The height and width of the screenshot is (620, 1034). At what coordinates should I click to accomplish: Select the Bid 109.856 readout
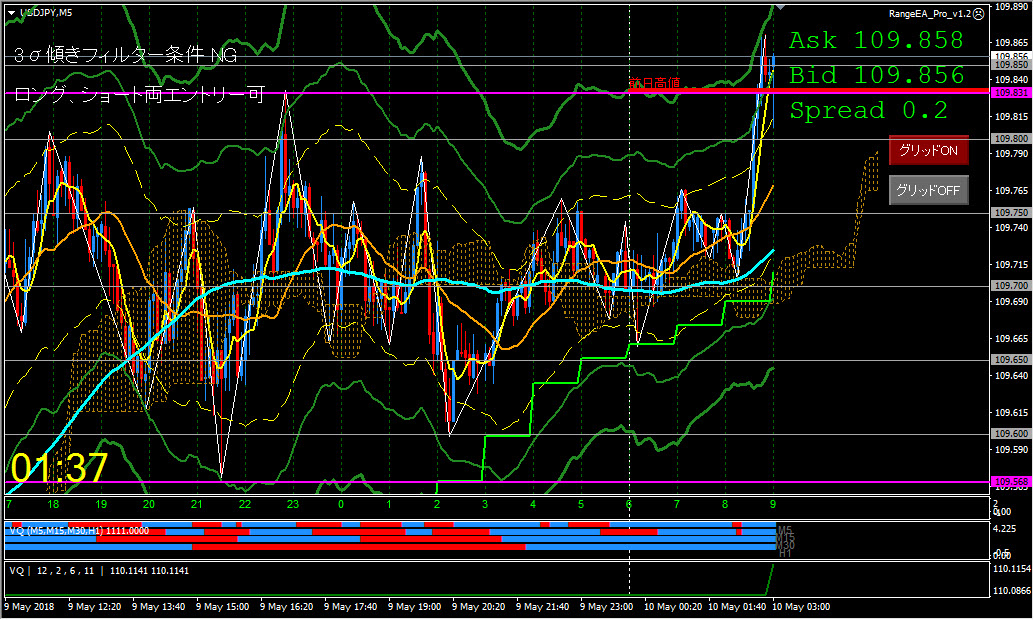click(x=877, y=76)
